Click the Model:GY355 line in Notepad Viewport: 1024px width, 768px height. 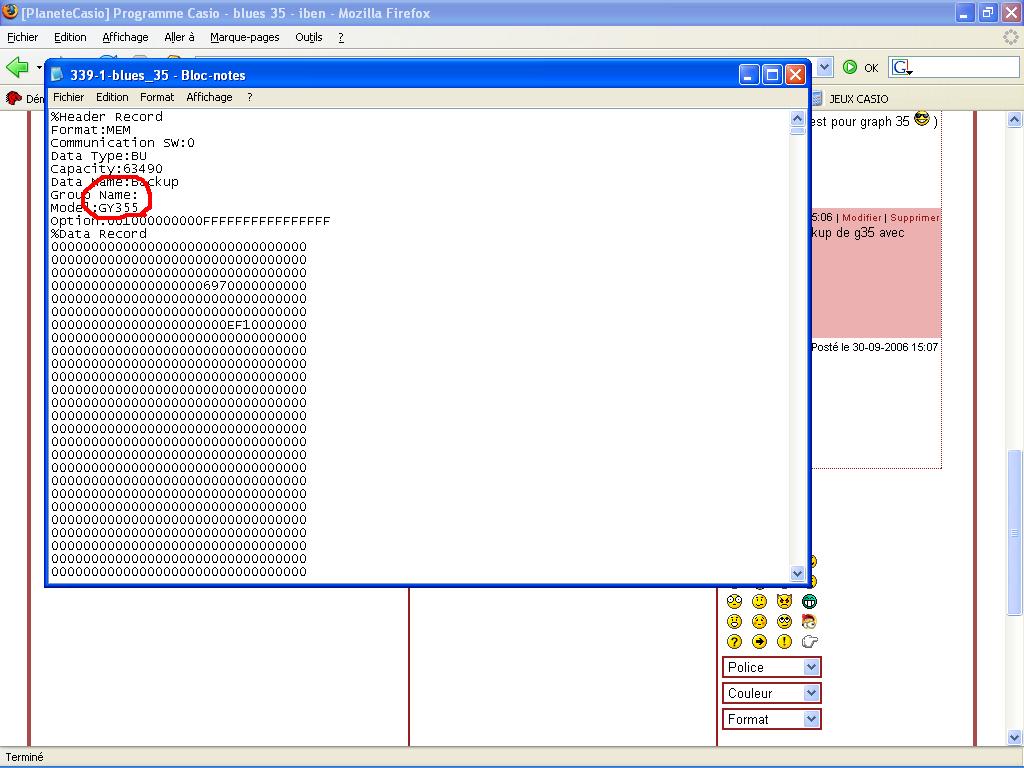(95, 208)
